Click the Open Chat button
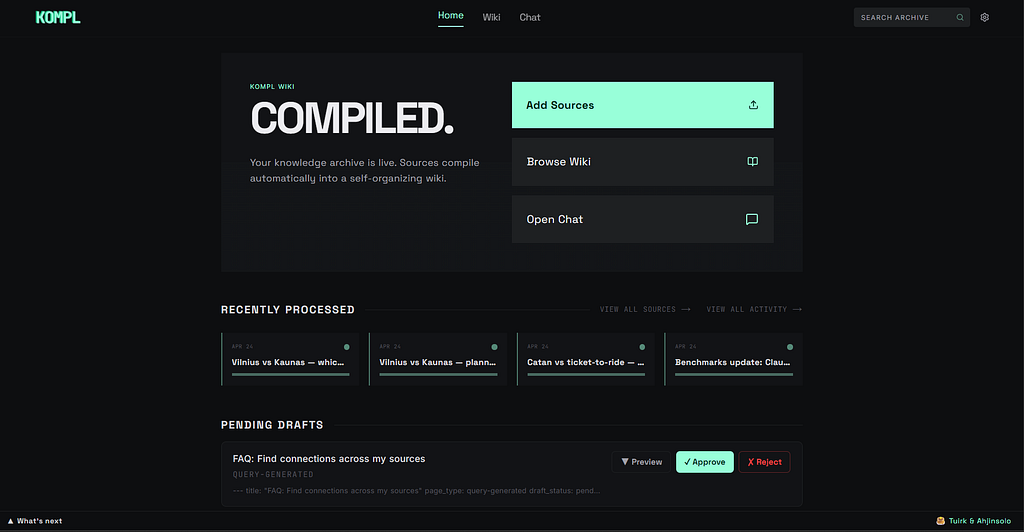This screenshot has width=1024, height=532. 643,219
